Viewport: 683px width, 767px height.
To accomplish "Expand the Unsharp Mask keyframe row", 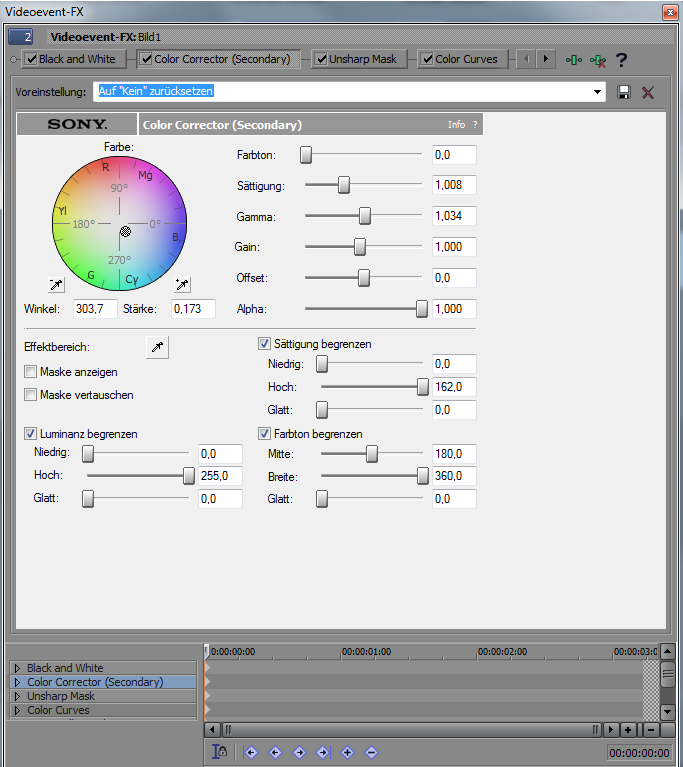I will click(17, 696).
